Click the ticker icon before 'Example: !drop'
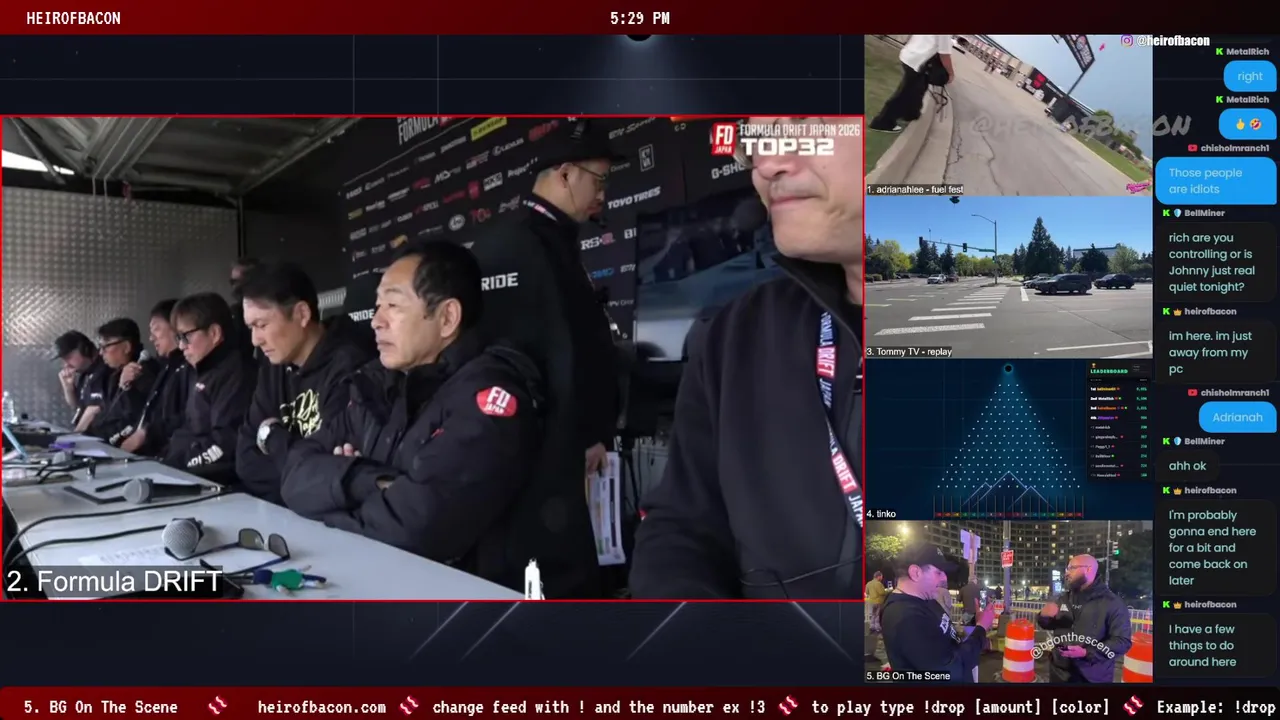Viewport: 1280px width, 720px height. pos(1133,706)
